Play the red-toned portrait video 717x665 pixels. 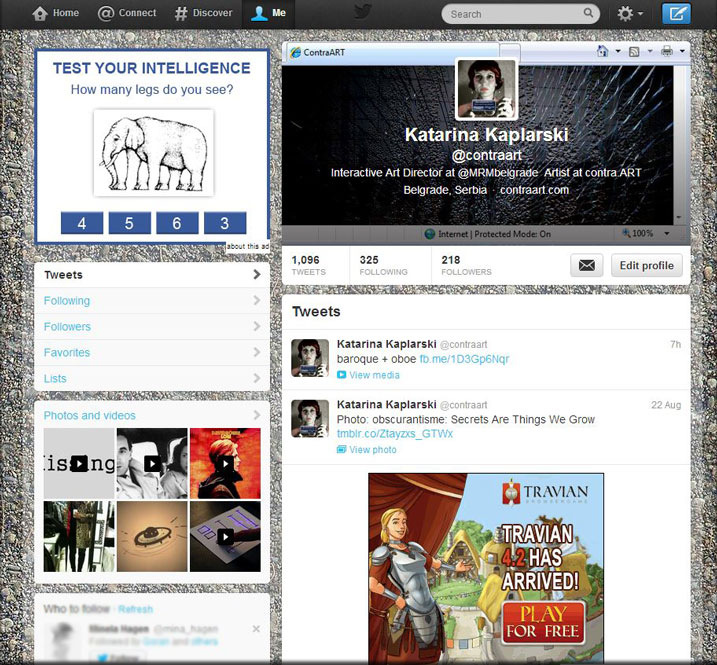225,463
